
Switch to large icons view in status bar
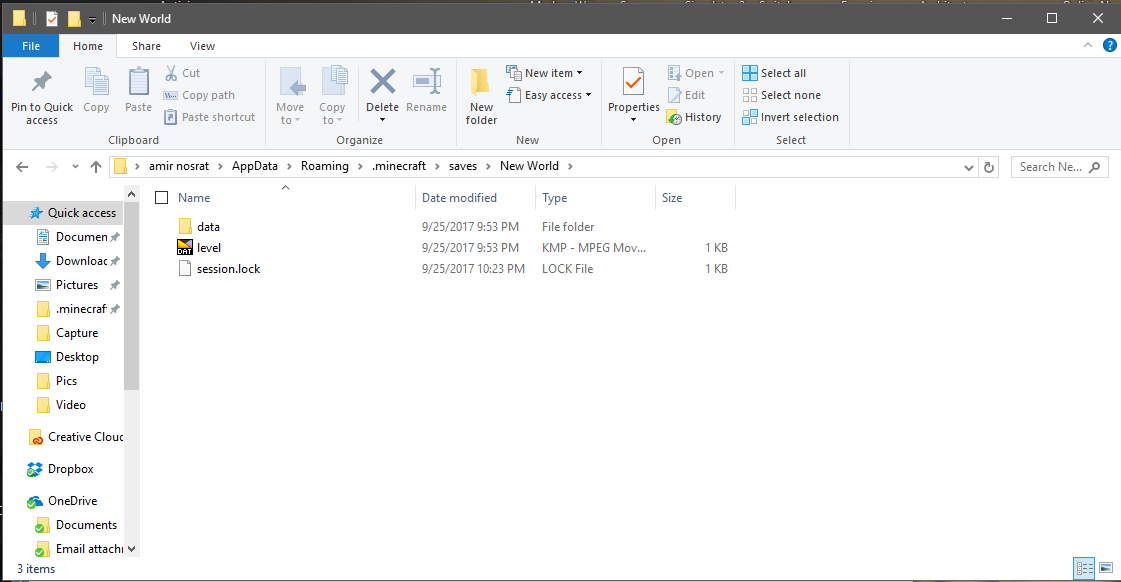coord(1106,568)
